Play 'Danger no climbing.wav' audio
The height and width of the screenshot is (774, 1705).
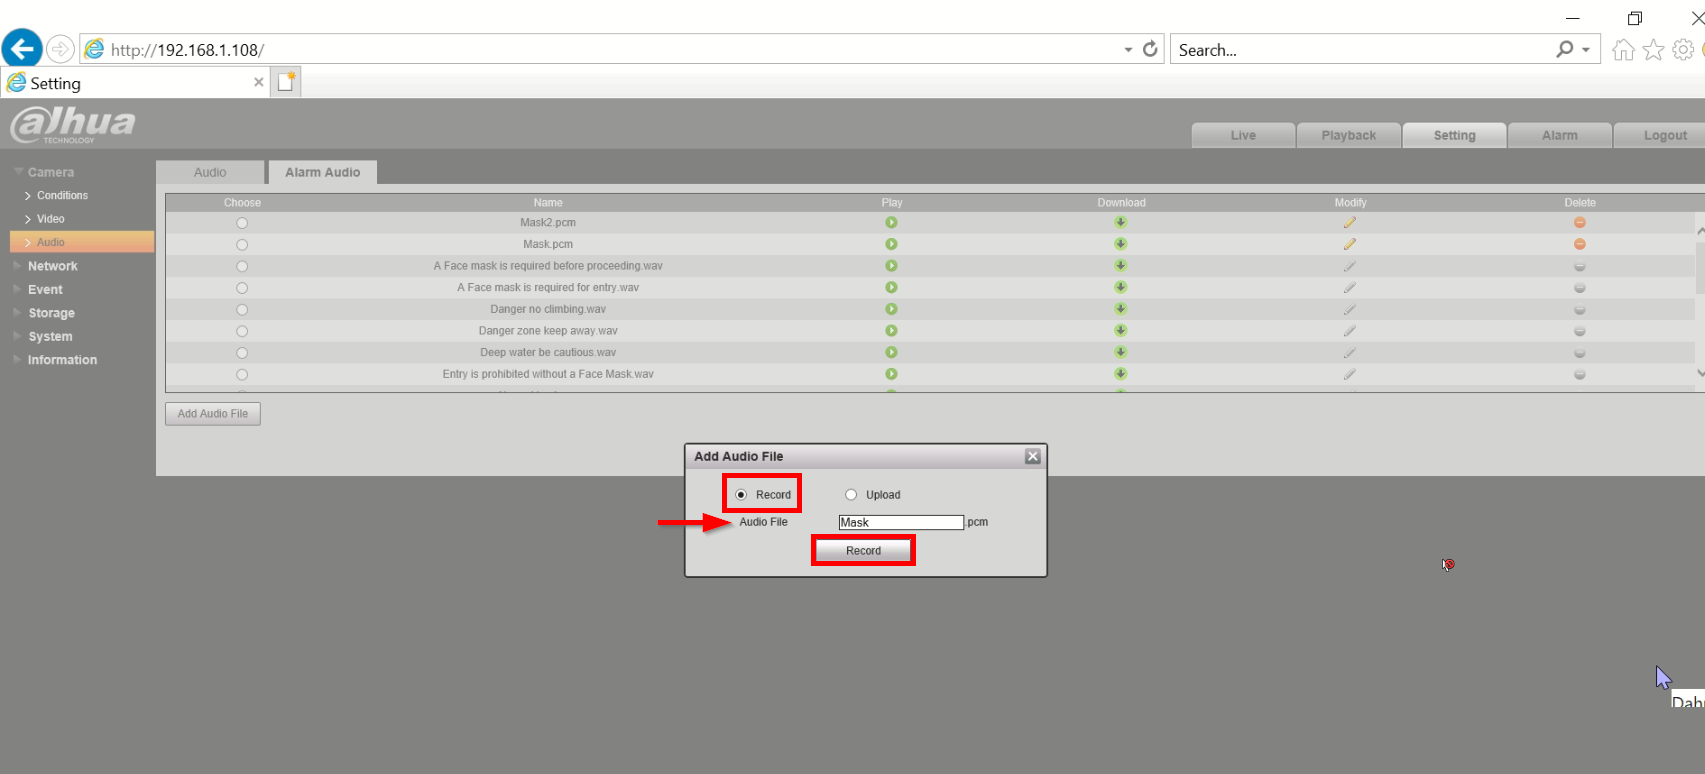click(891, 309)
